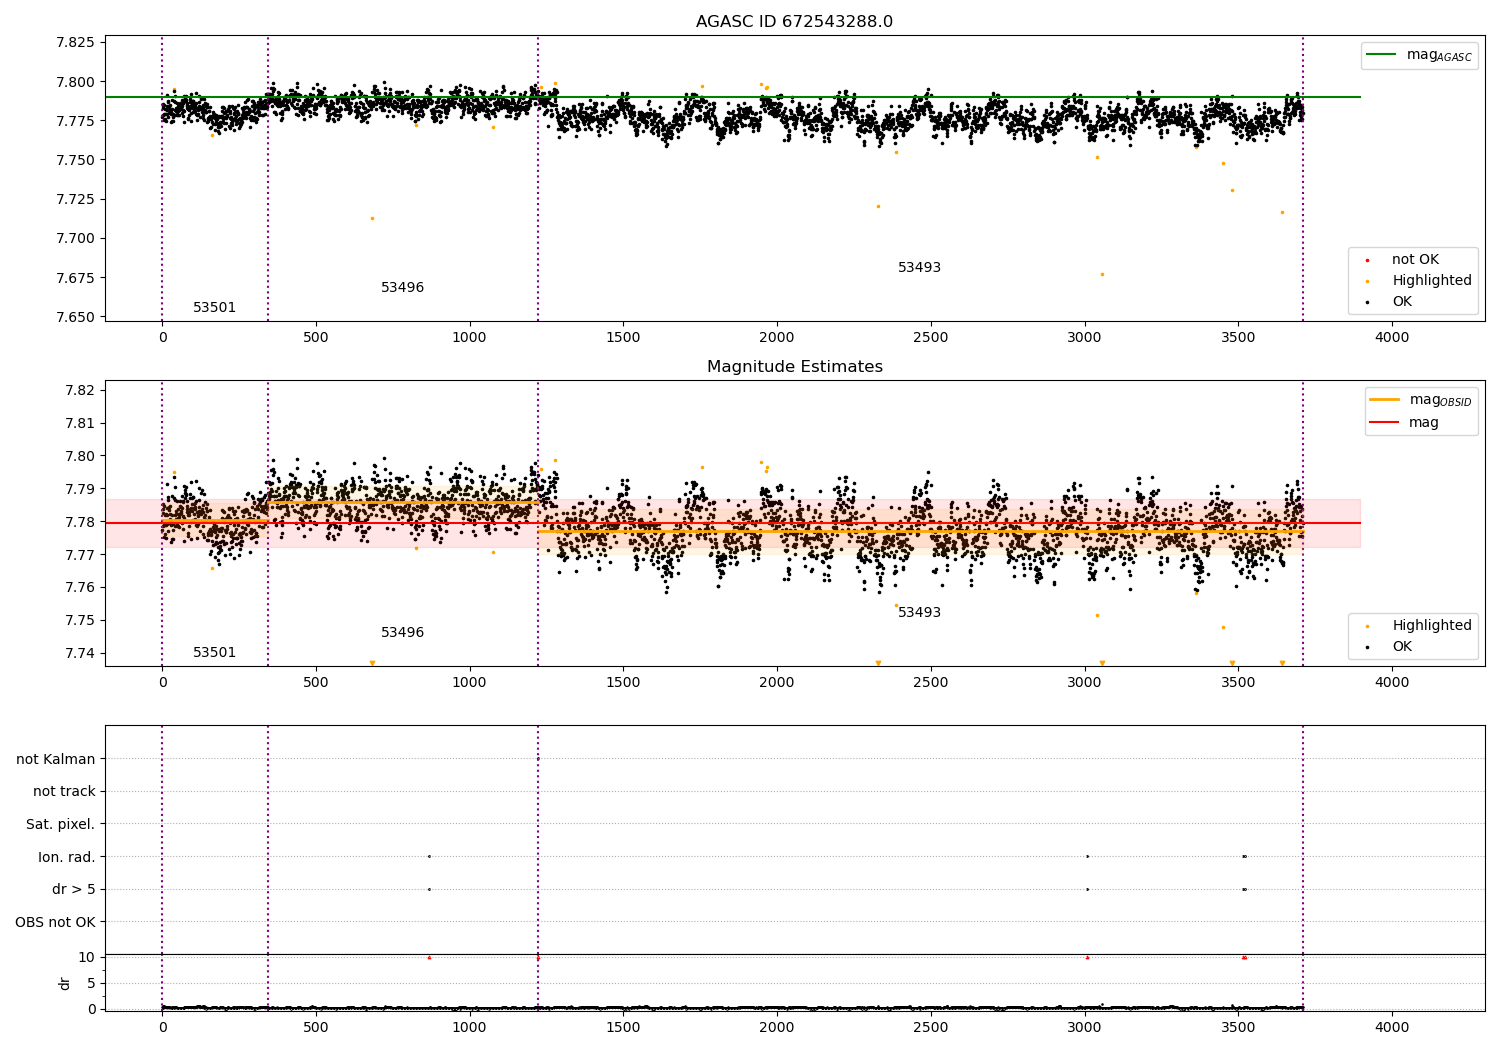This screenshot has height=1050, width=1500.
Task: Click the 53496 label in Magnitude Estimates panel
Action: coord(402,633)
